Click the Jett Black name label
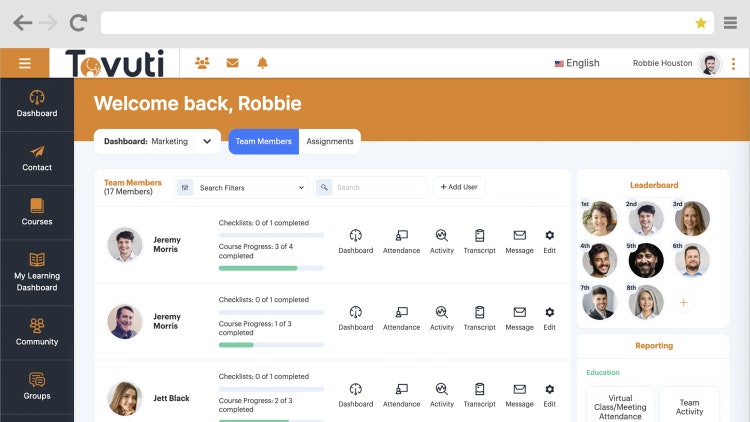Image resolution: width=750 pixels, height=422 pixels. coord(171,398)
